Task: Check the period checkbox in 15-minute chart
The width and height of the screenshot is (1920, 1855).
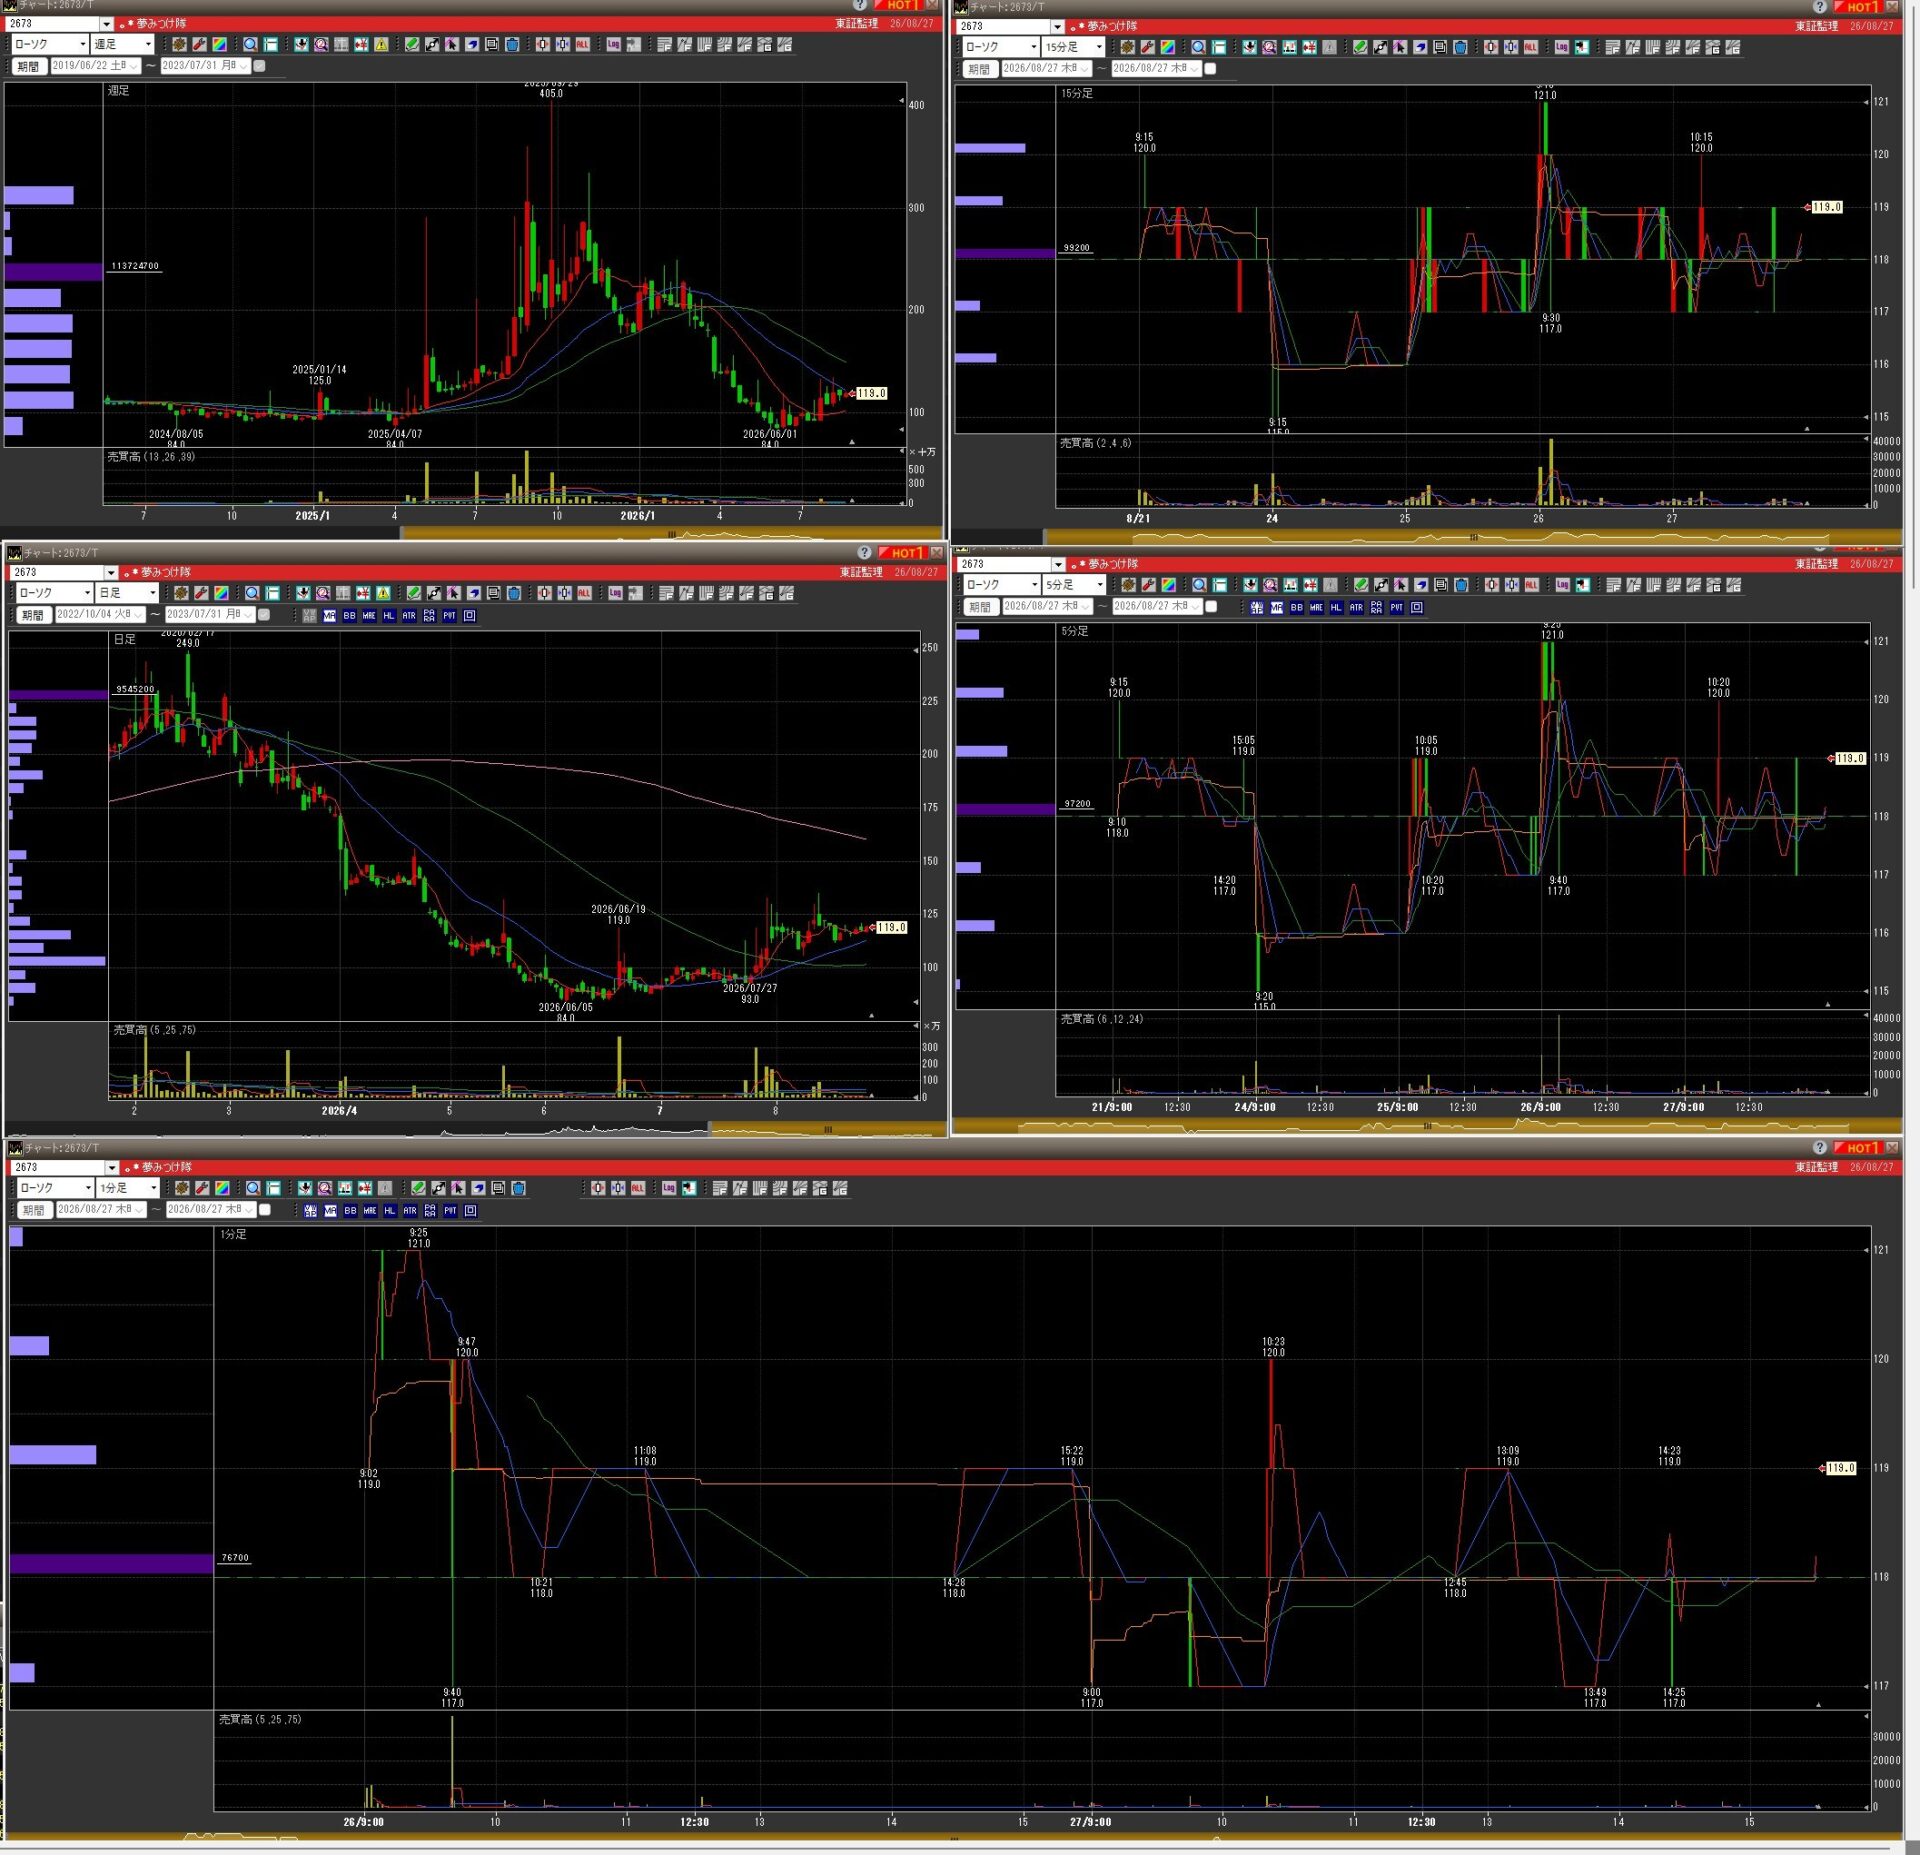Action: click(x=1210, y=69)
